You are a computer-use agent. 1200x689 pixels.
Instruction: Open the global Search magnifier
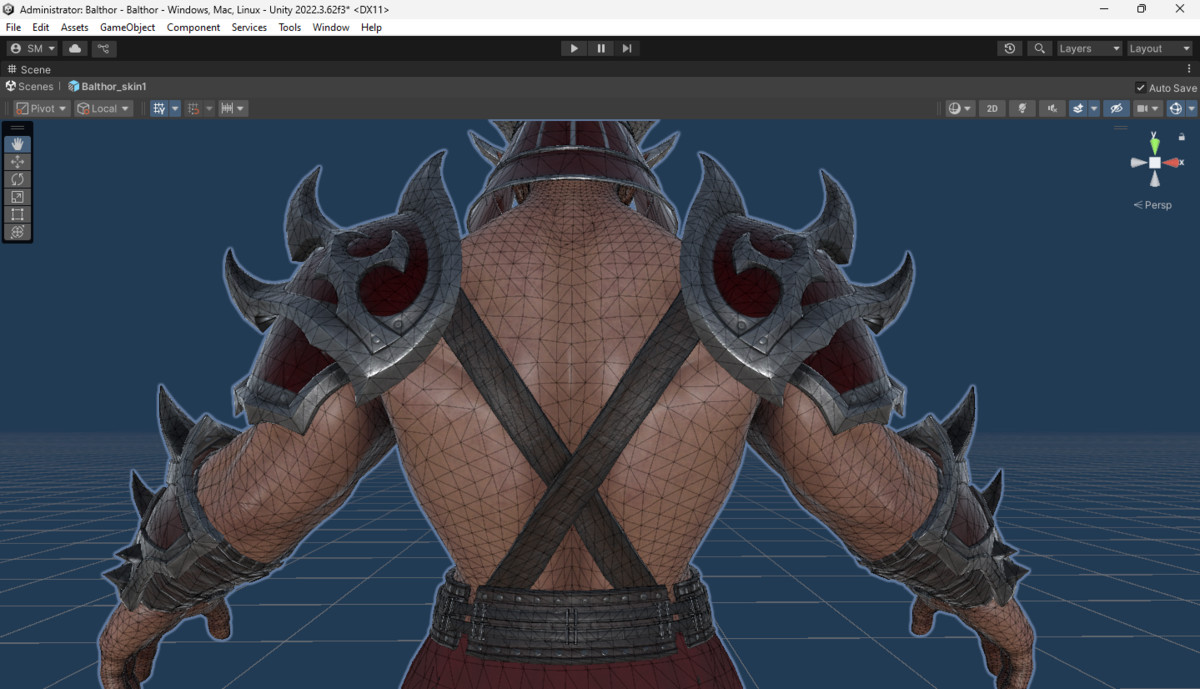[x=1040, y=48]
